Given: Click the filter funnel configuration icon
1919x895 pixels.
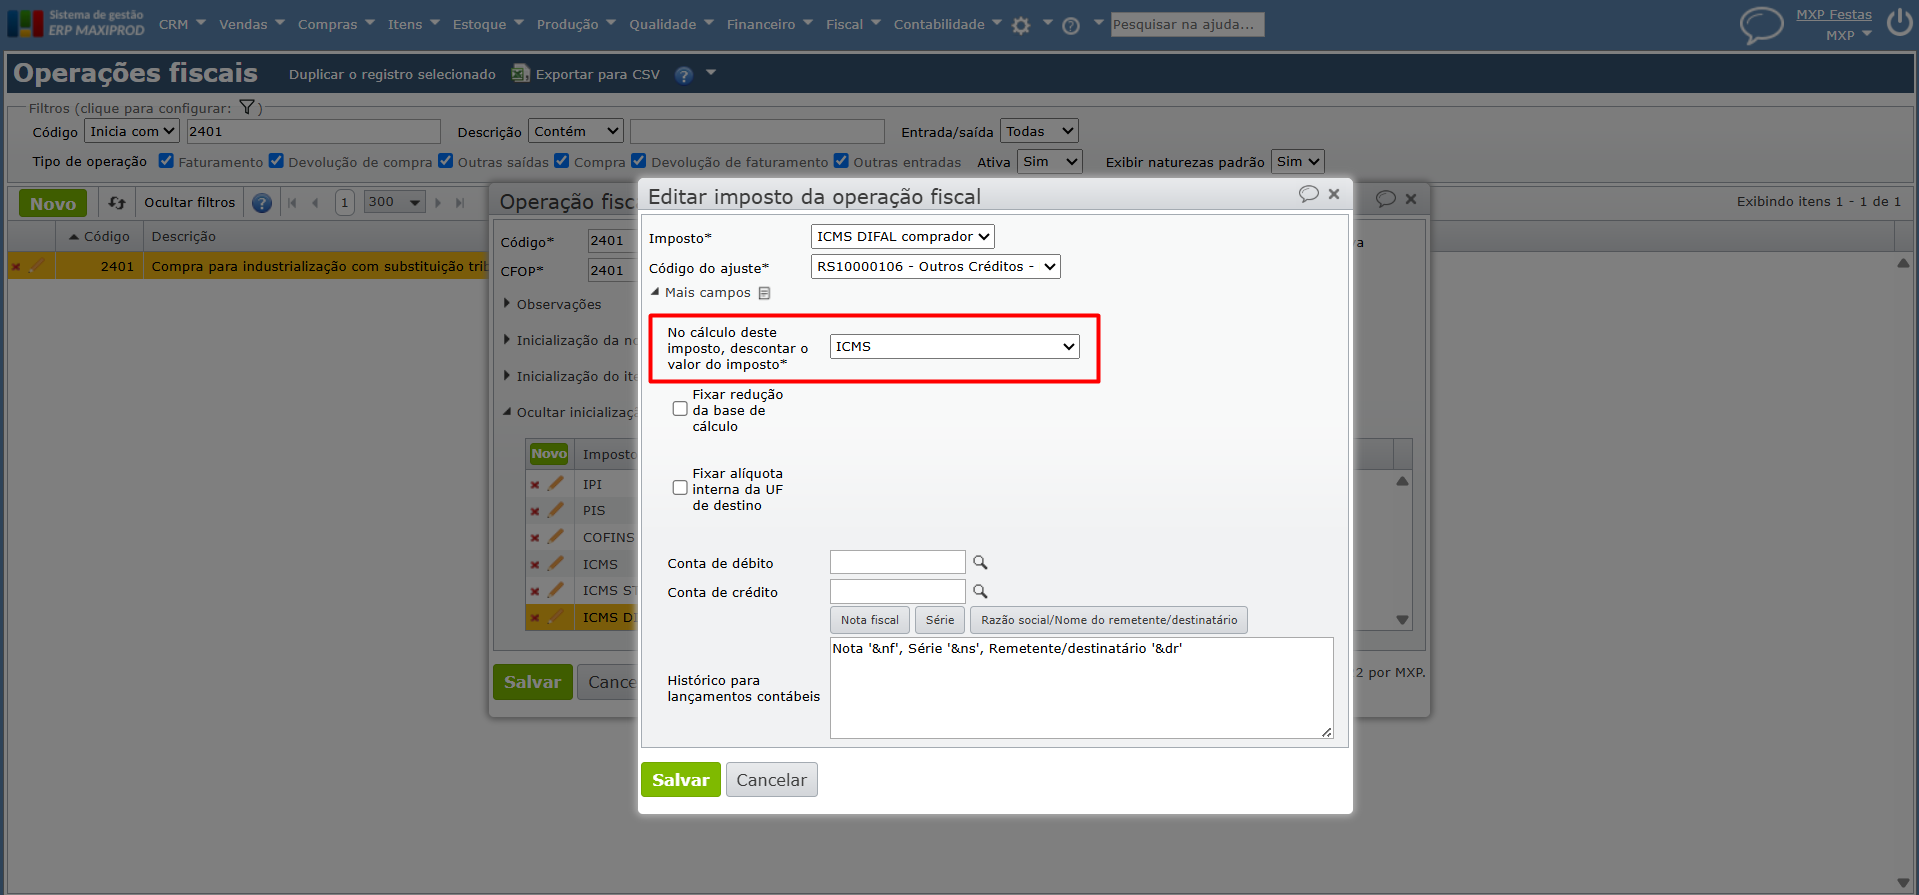Looking at the screenshot, I should [247, 107].
